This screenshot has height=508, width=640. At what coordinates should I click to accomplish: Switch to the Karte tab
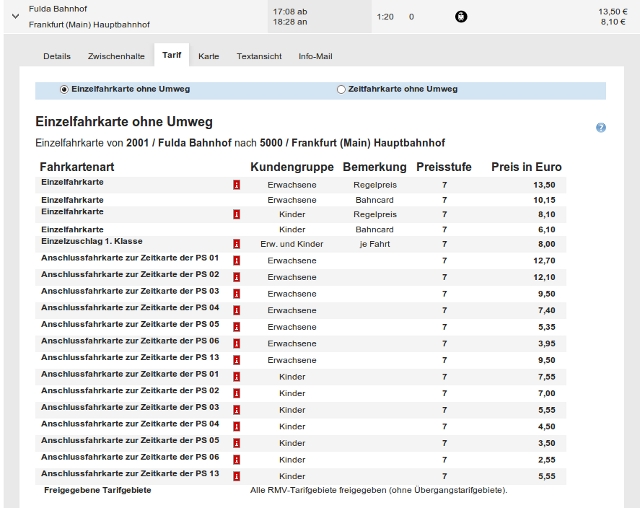pos(208,56)
